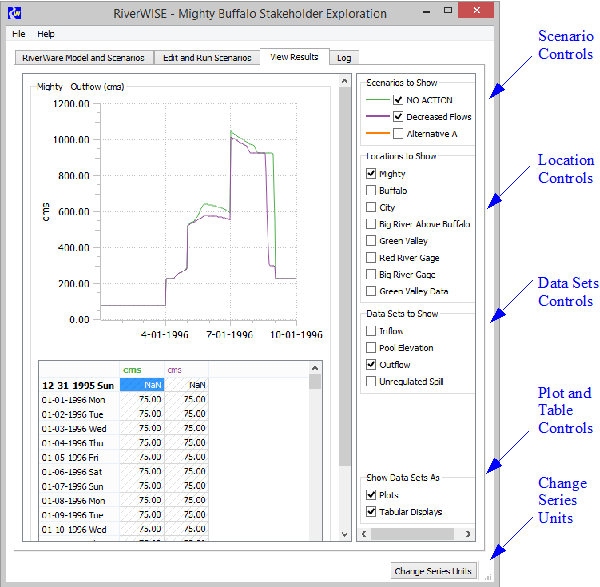This screenshot has height=587, width=600.
Task: Enable the Alternative A scenario checkbox
Action: point(399,134)
